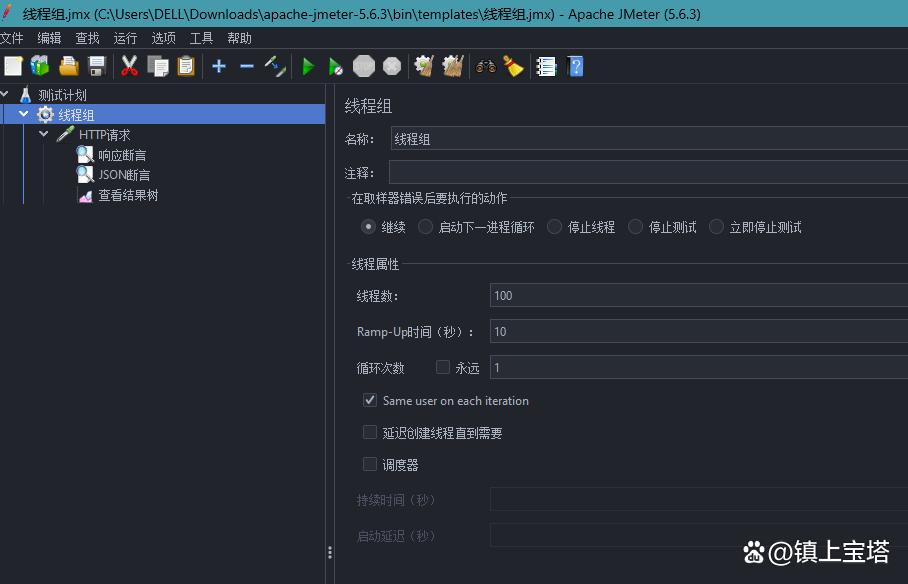Viewport: 908px width, 584px height.
Task: Open the 编辑 menu
Action: click(x=49, y=38)
